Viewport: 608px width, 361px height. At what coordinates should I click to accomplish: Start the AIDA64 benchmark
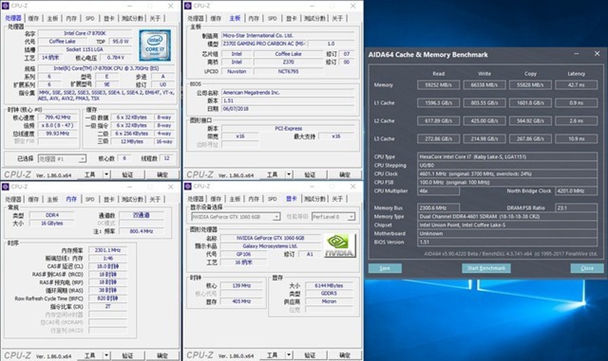[x=486, y=268]
